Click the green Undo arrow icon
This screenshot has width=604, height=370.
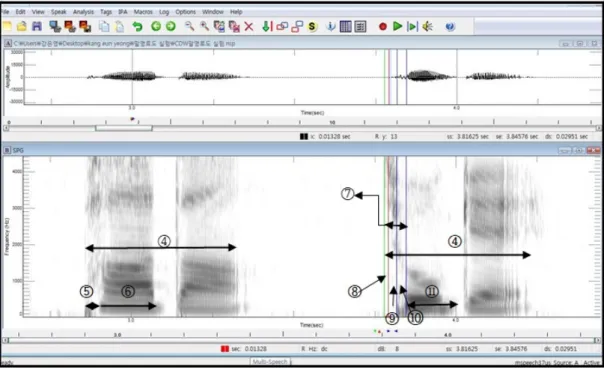click(x=137, y=26)
